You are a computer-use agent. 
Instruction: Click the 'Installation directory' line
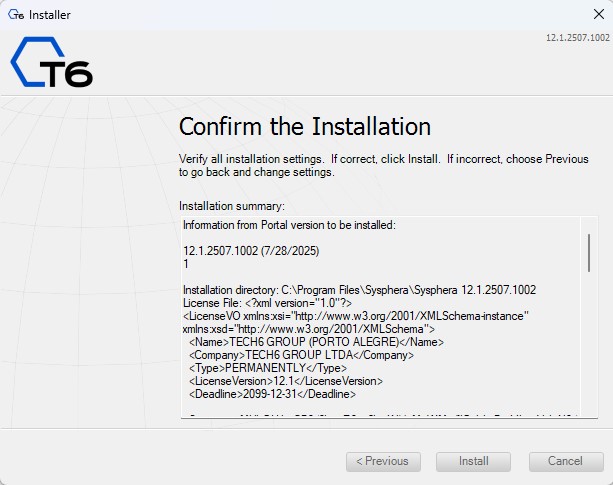(359, 290)
